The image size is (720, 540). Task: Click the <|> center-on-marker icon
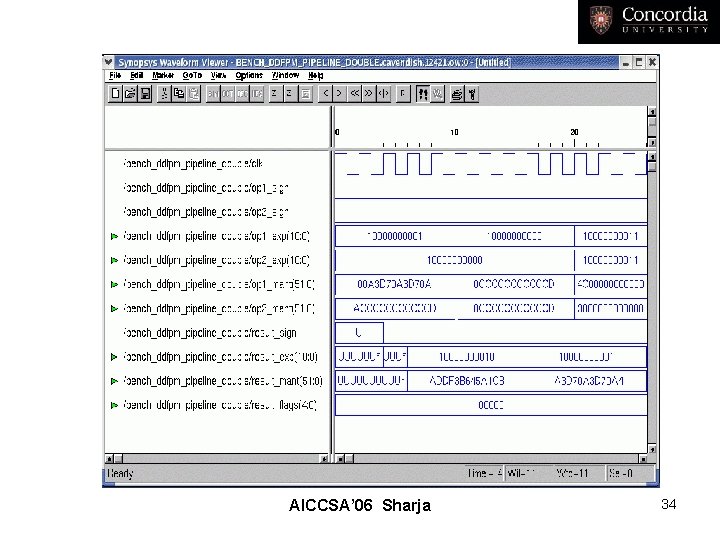pyautogui.click(x=383, y=94)
